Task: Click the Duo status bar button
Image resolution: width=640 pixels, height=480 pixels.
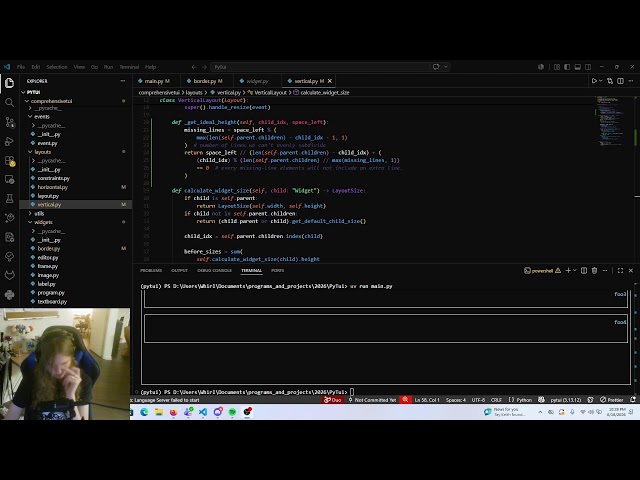Action: click(x=333, y=400)
